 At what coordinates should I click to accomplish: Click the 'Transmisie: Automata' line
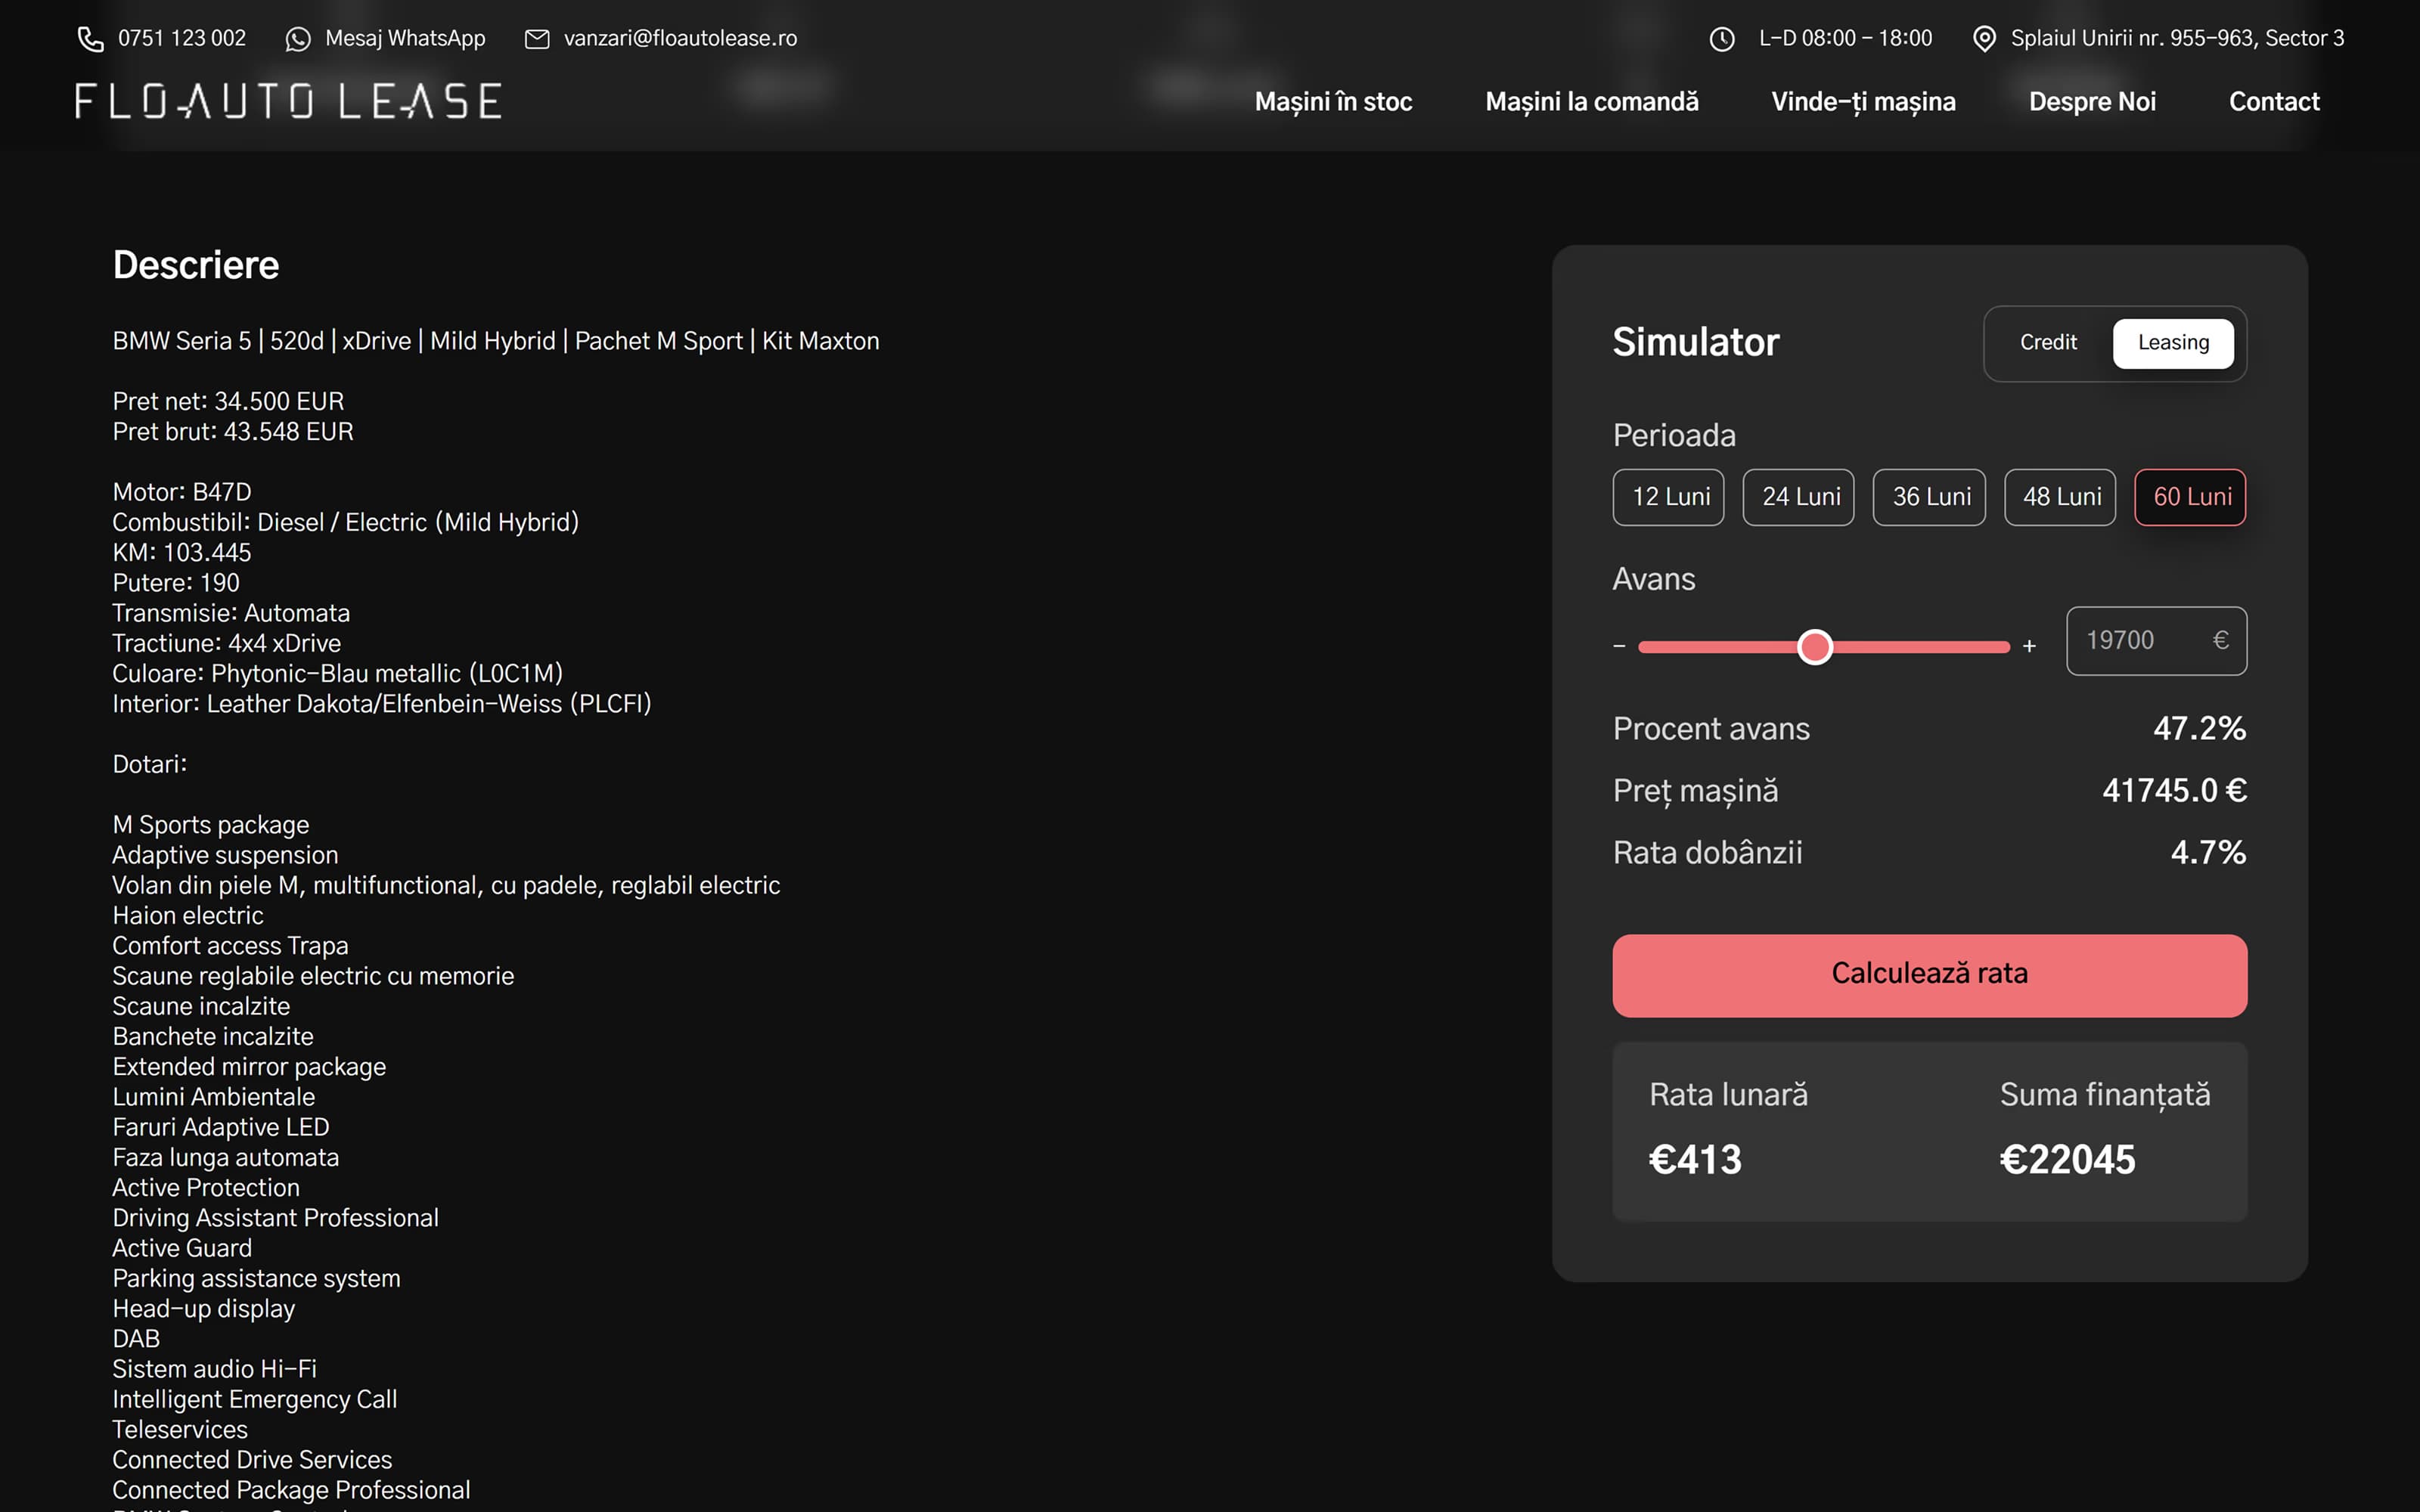[231, 613]
